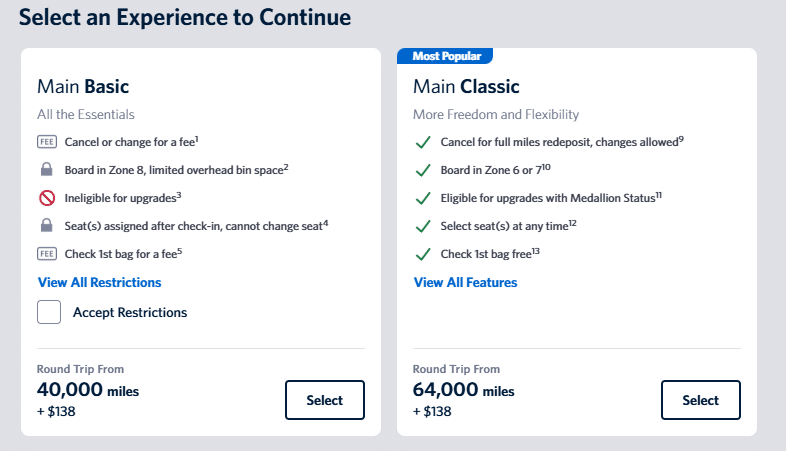
Task: Click the FEE icon beside Check 1st bag
Action: tap(47, 254)
